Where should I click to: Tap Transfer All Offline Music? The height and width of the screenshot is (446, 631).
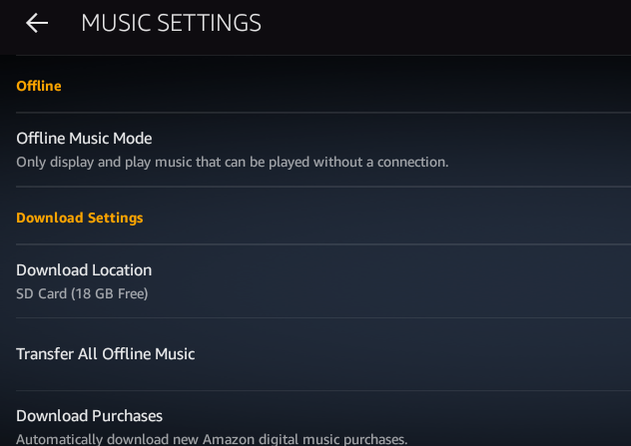point(105,354)
